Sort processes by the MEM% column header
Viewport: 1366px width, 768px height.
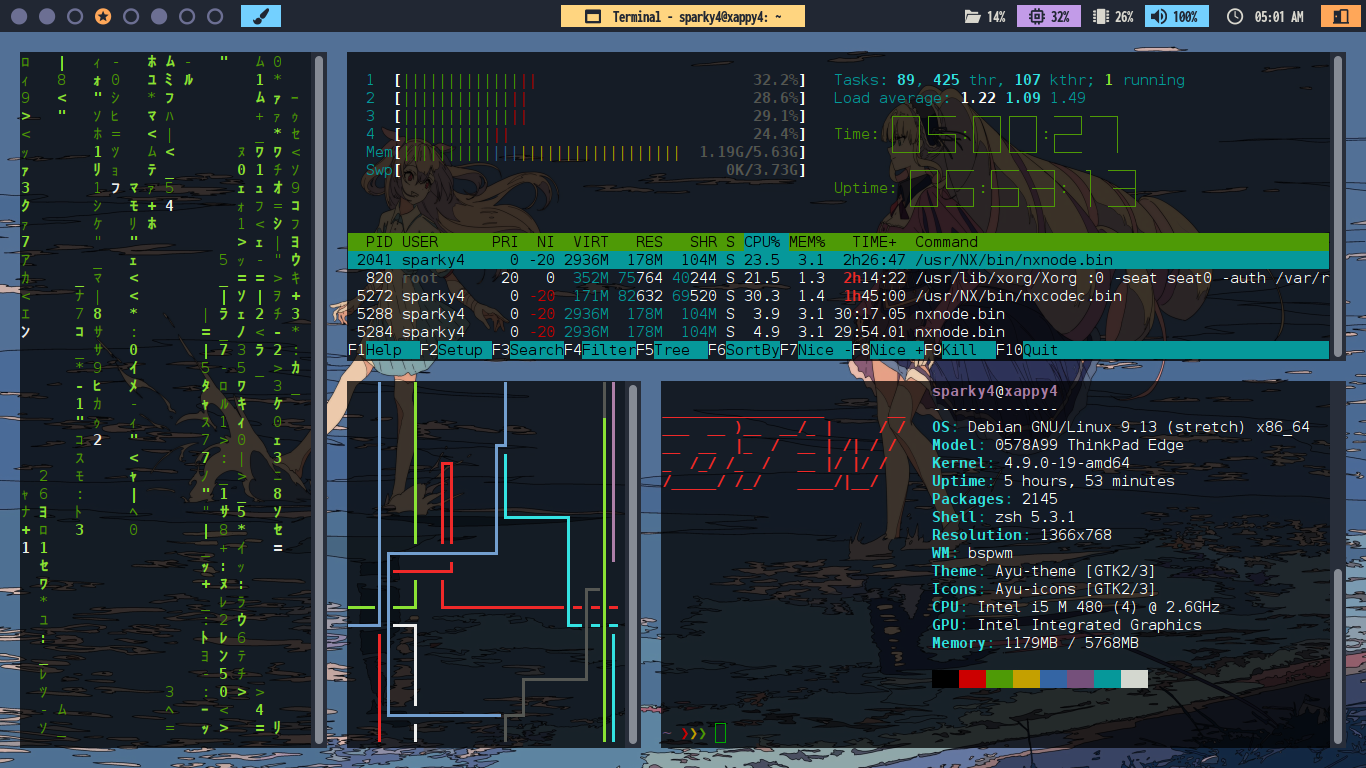[806, 242]
